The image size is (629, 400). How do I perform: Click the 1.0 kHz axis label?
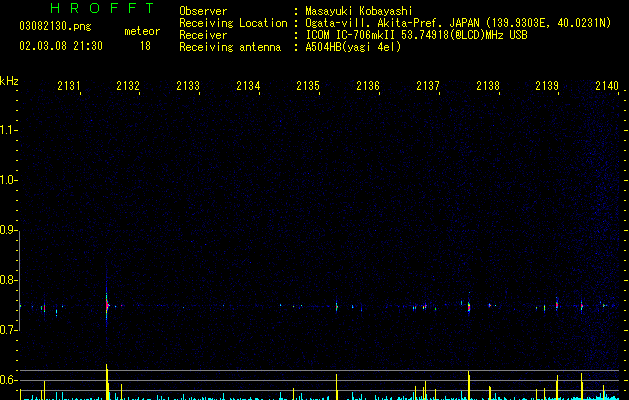coord(8,180)
